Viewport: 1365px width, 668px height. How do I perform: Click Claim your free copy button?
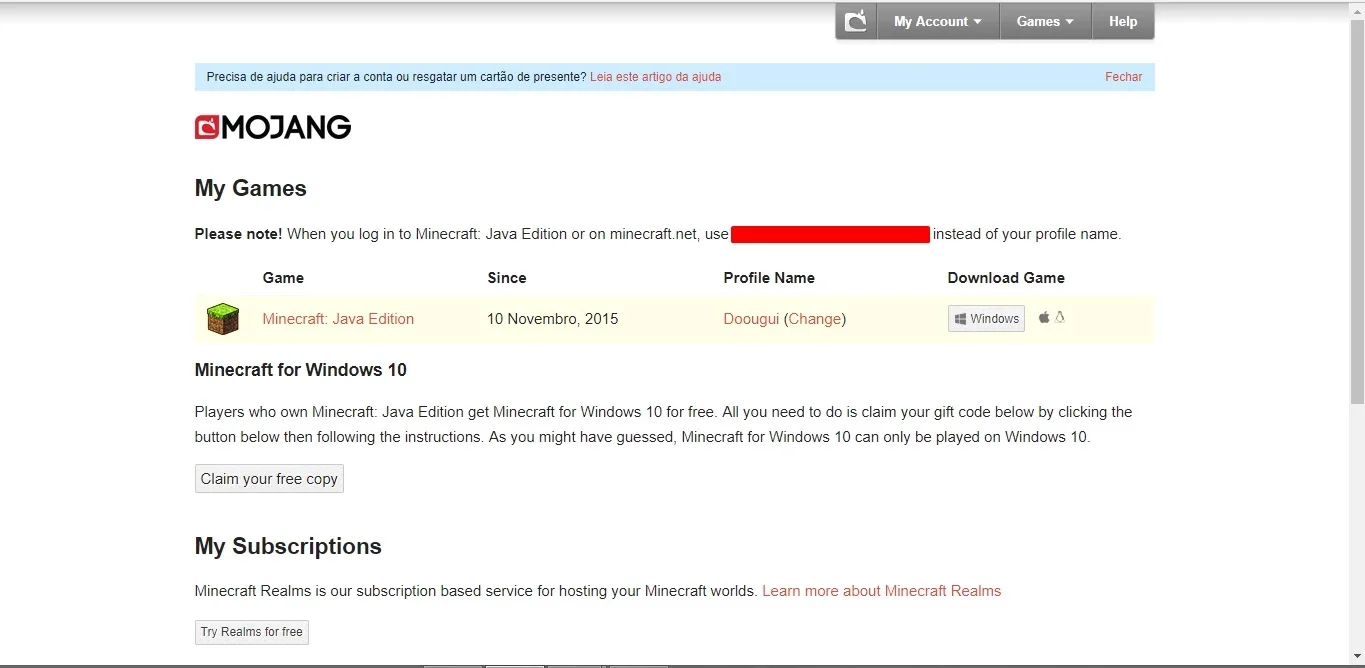point(269,479)
